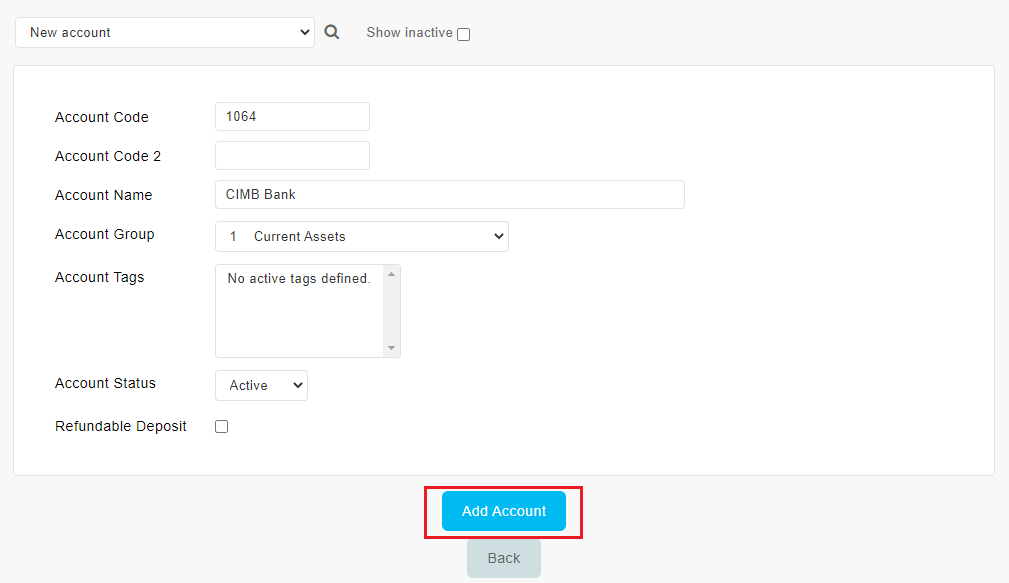This screenshot has width=1009, height=583.
Task: Click the Refundable Deposit label
Action: 121,426
